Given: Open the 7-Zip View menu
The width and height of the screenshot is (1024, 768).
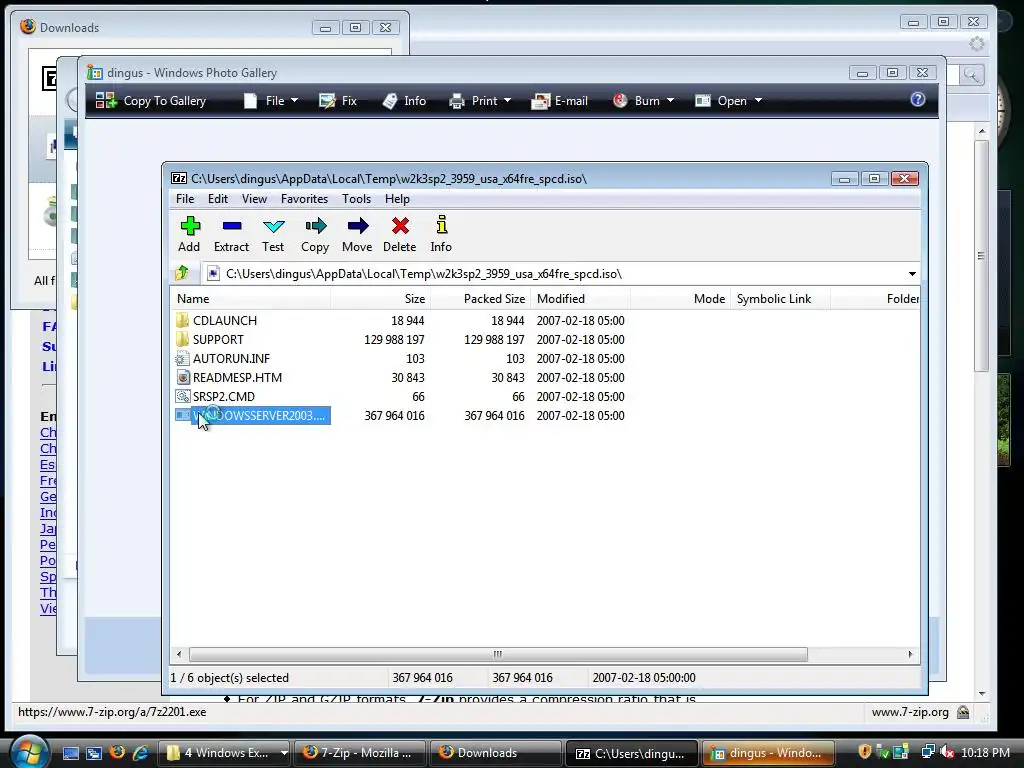Looking at the screenshot, I should coord(254,199).
